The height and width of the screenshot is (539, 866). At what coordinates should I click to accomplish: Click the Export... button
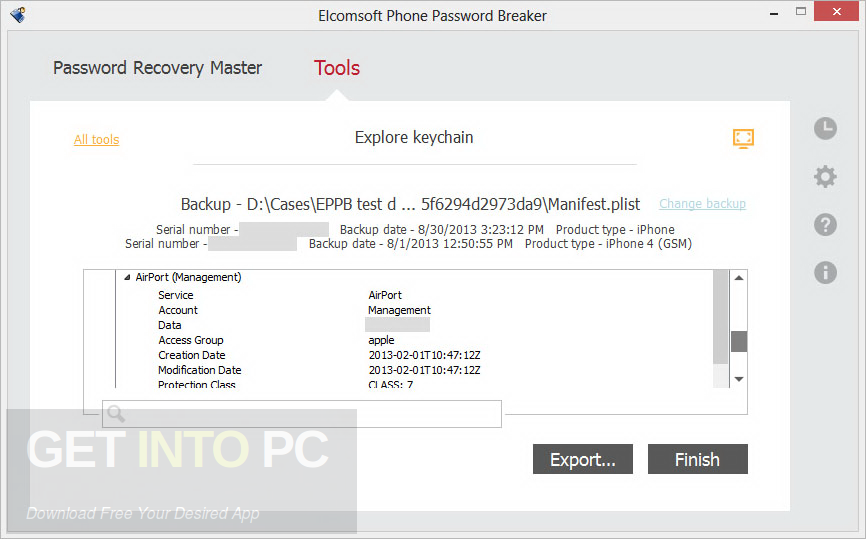pyautogui.click(x=583, y=459)
